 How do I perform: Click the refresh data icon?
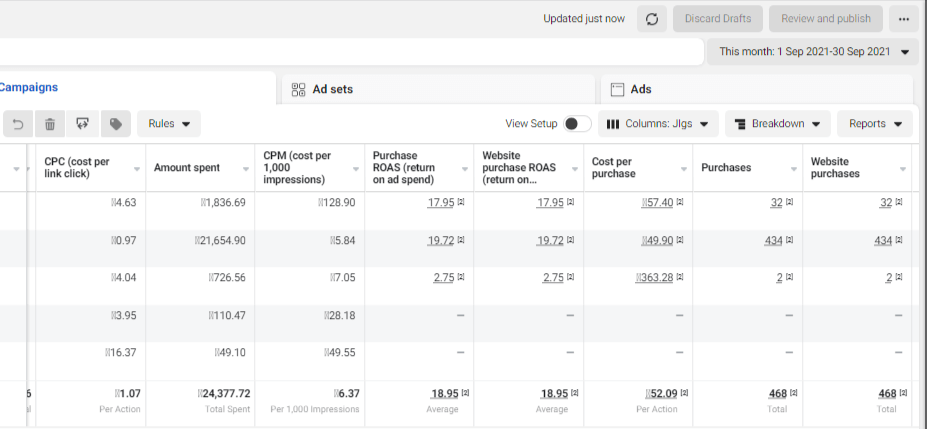(651, 19)
